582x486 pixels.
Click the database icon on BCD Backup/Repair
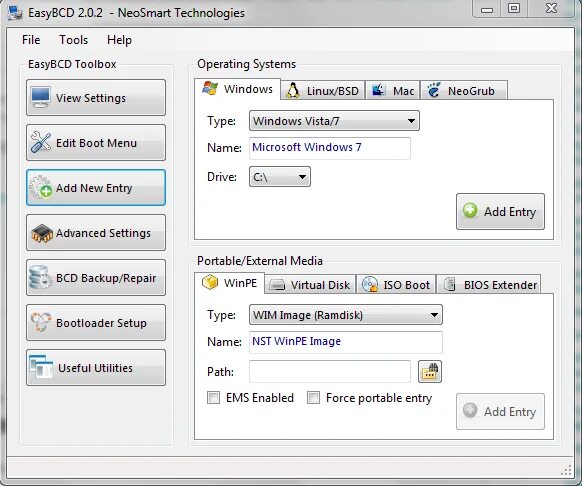click(40, 277)
